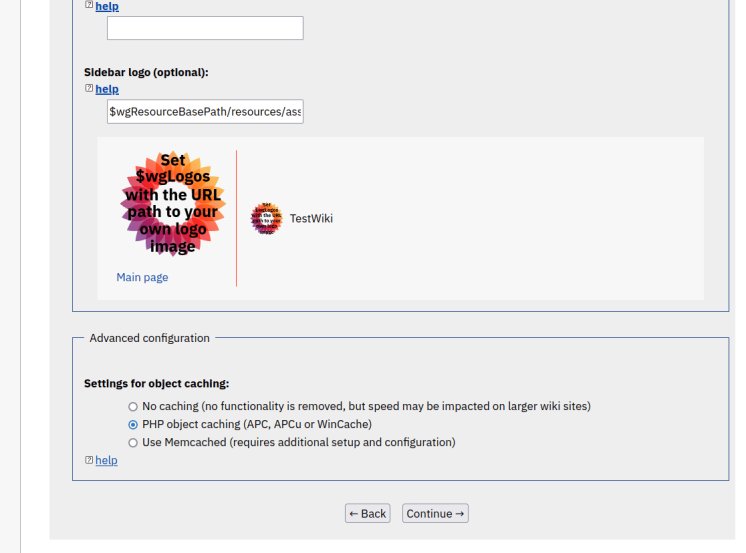
Task: Click the small logo icon beside TestWiki
Action: 267,218
